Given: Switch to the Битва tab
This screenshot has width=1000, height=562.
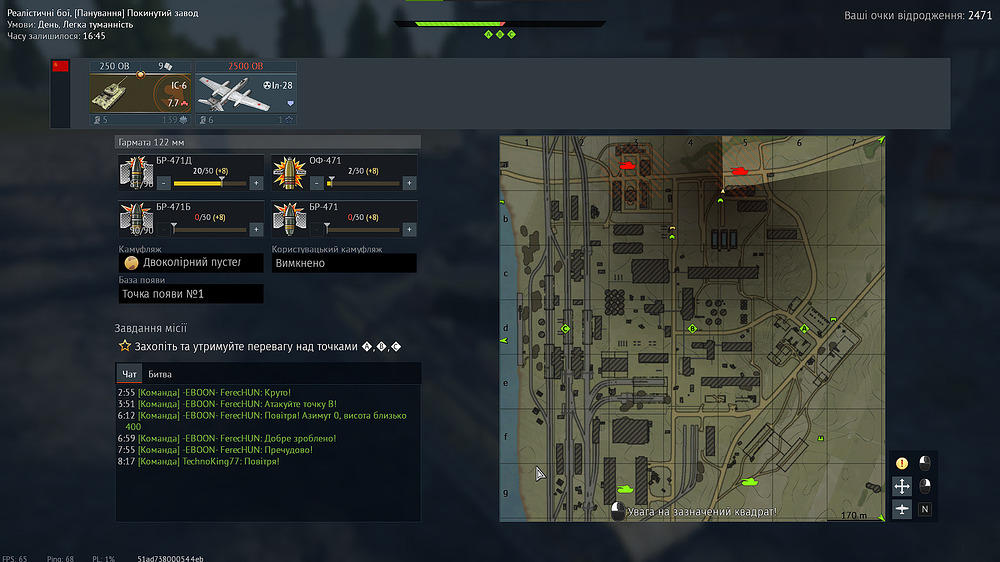Looking at the screenshot, I should pyautogui.click(x=159, y=374).
